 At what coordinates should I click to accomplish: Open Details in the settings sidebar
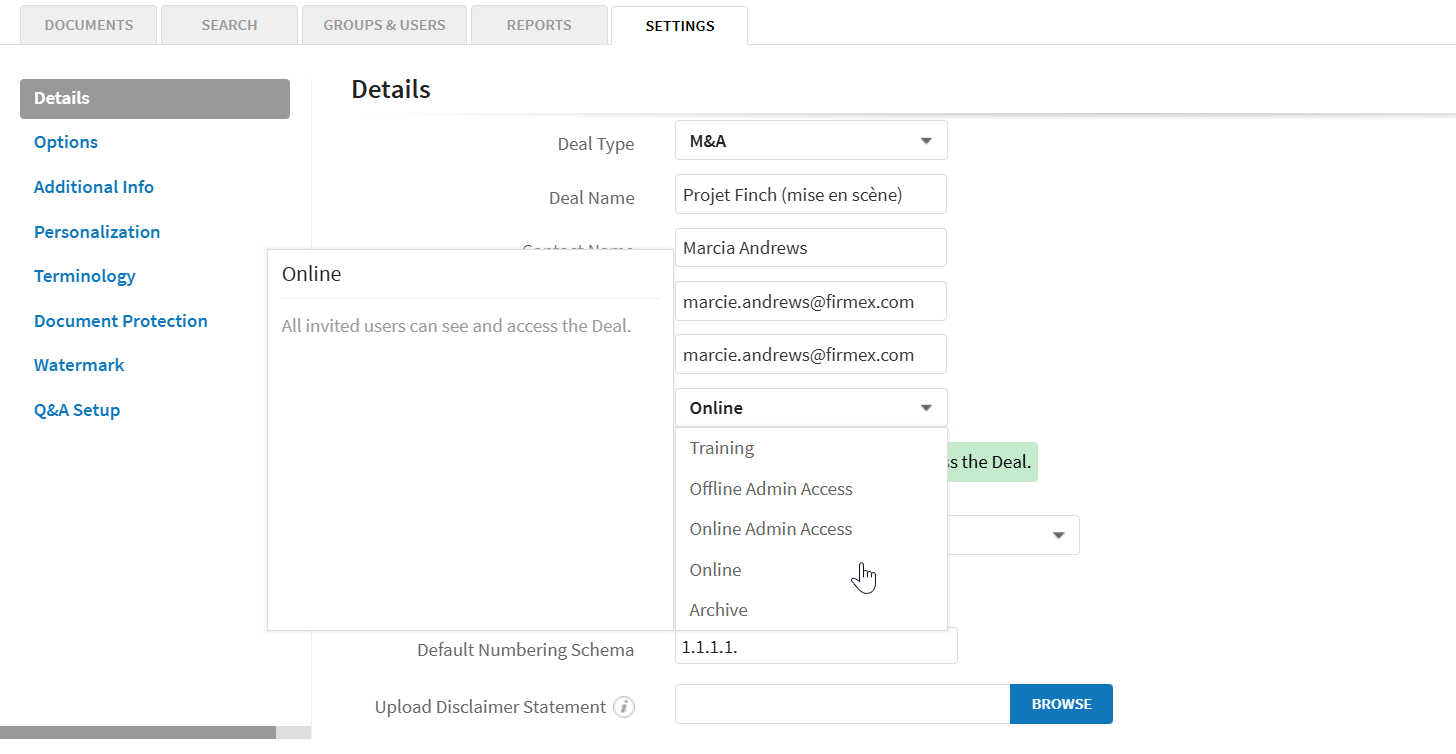[x=155, y=98]
